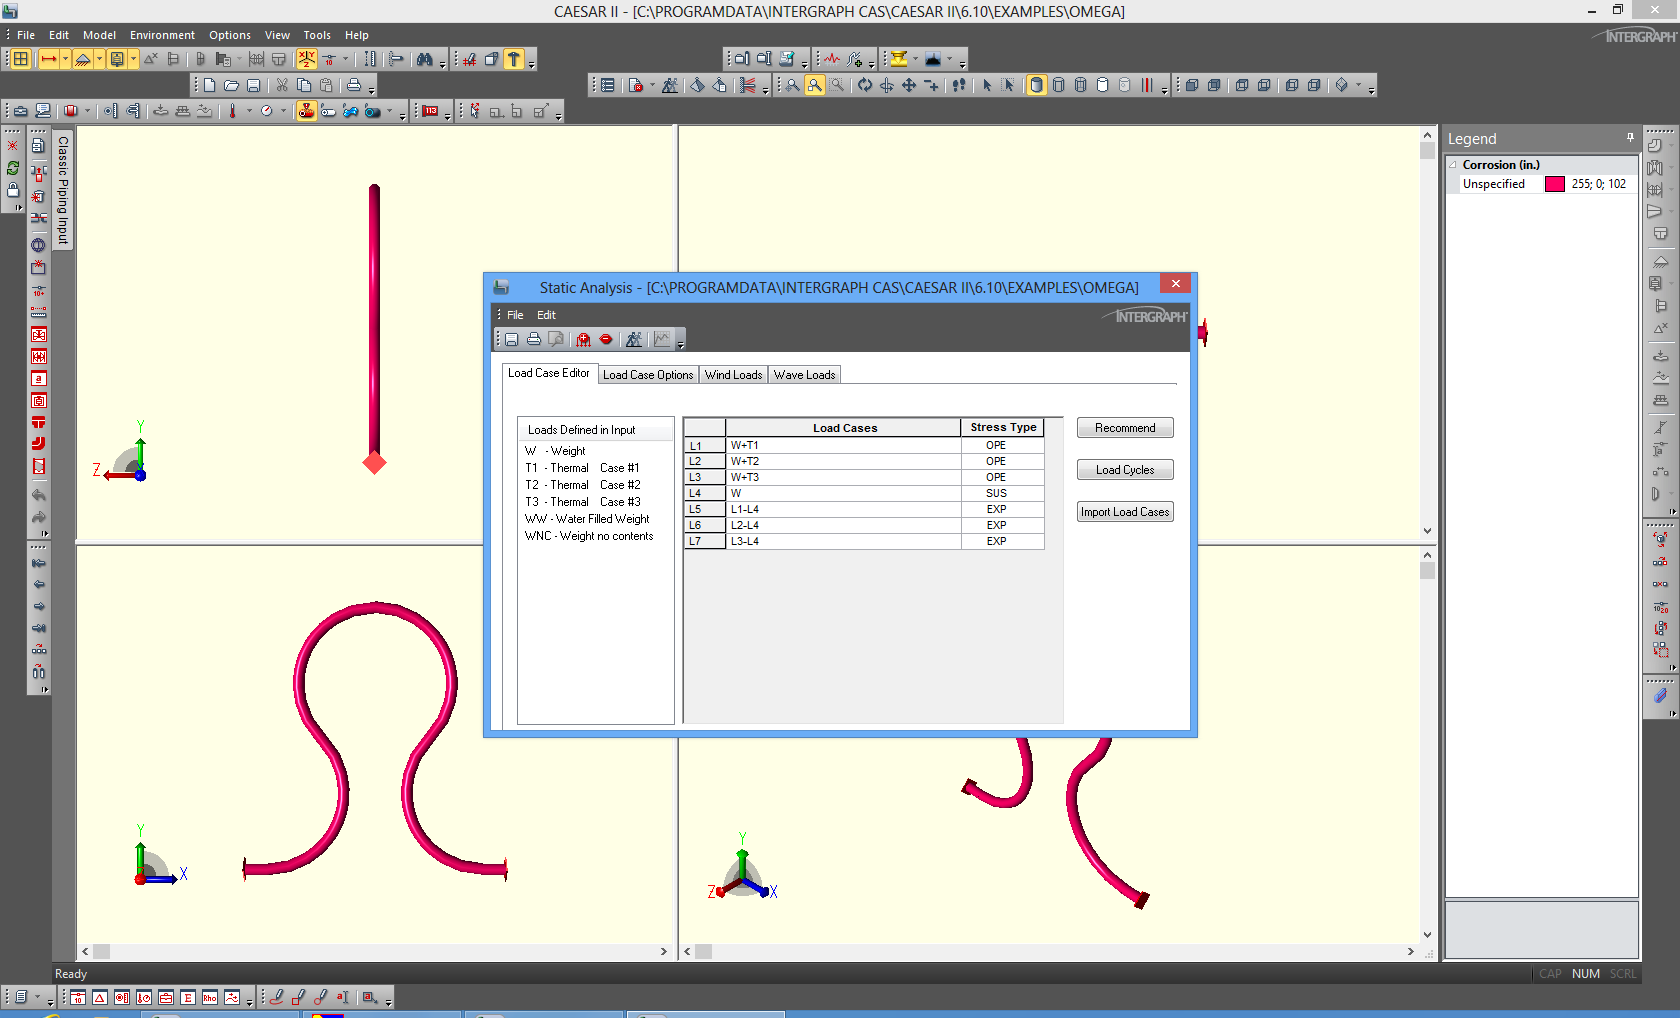Screen dimensions: 1680x1018
Task: Click the L4 row header in Load Cases
Action: 704,493
